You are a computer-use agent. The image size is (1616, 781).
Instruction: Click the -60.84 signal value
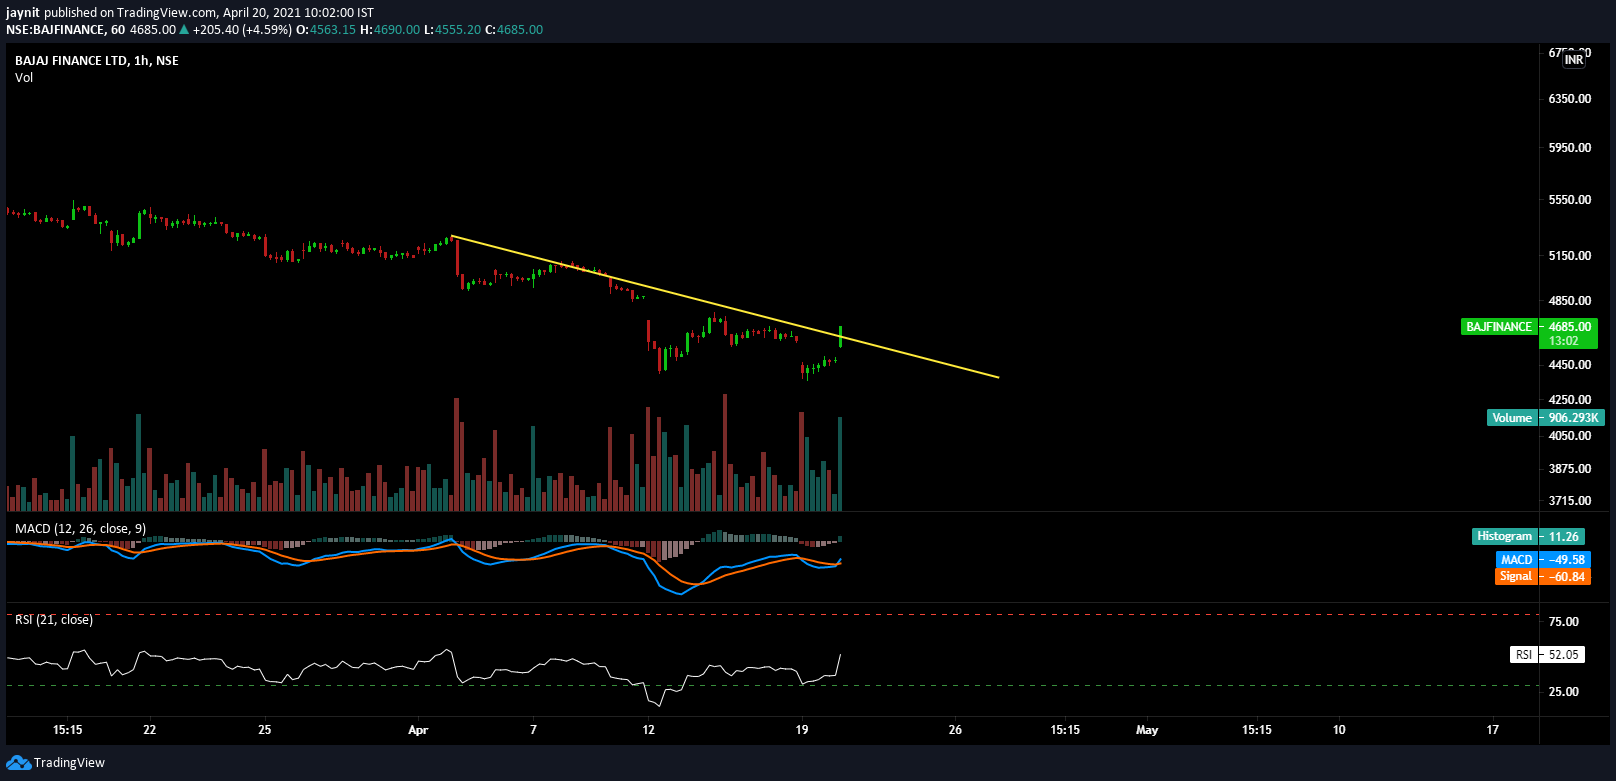point(1565,577)
